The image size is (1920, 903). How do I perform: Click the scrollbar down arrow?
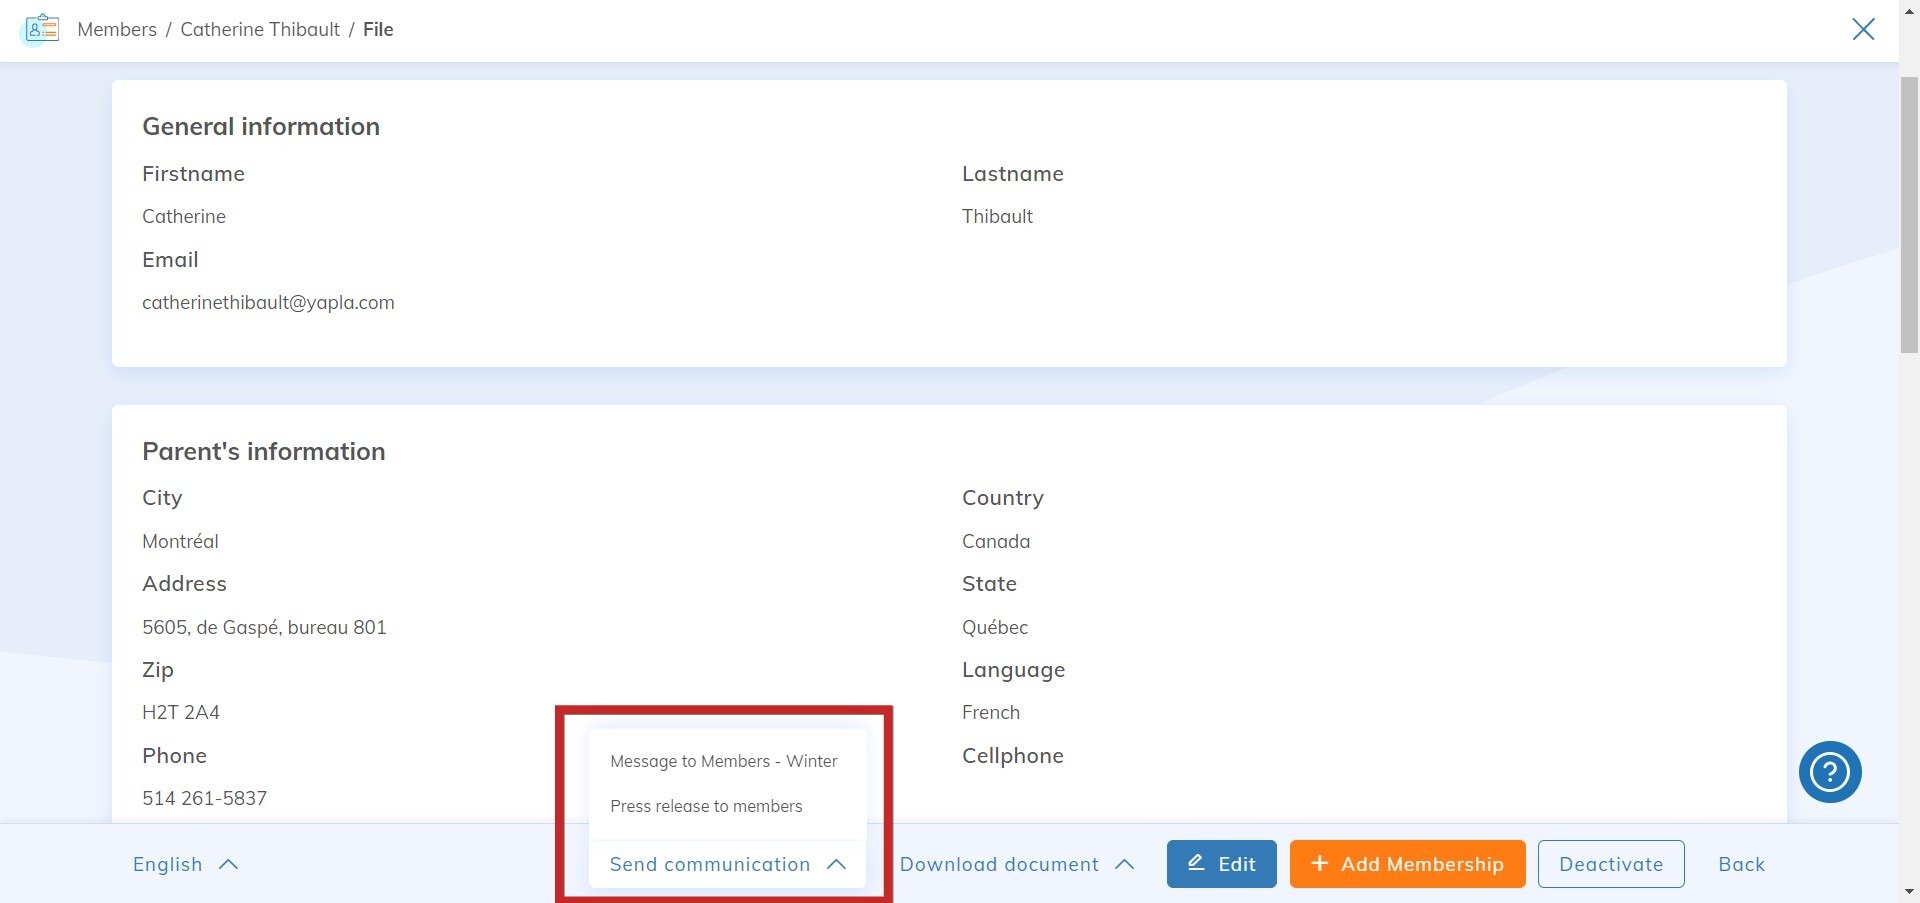pyautogui.click(x=1908, y=891)
